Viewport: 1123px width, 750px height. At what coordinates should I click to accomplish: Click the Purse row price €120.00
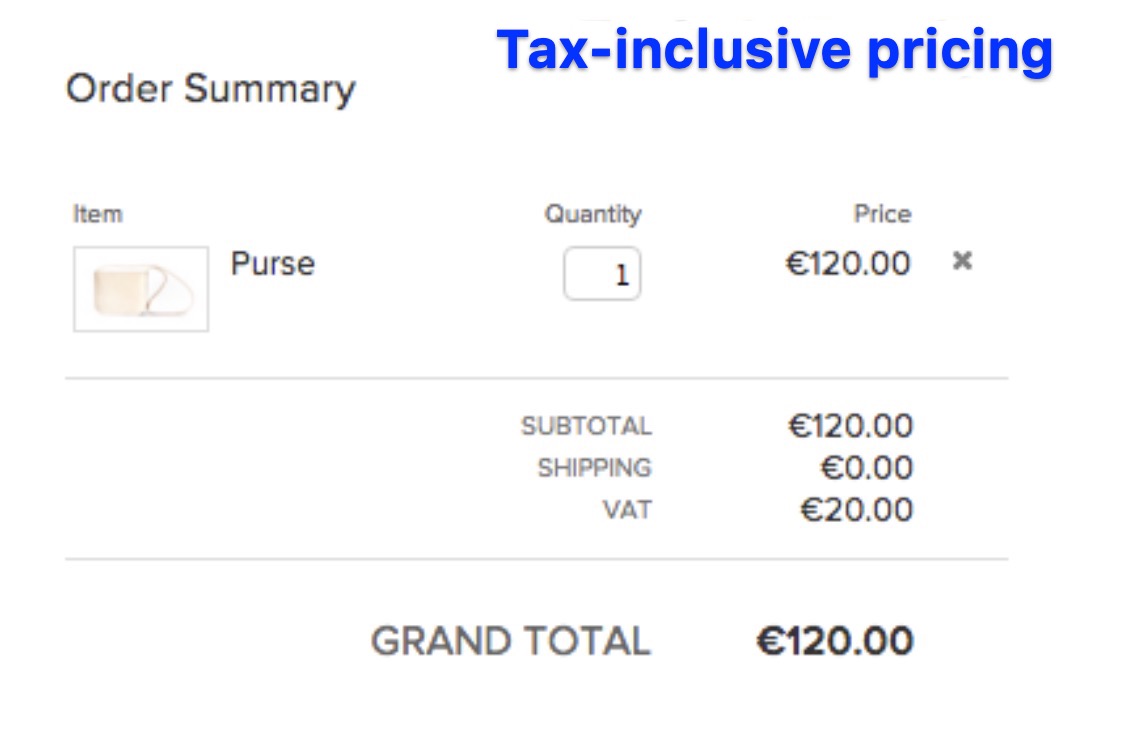pos(848,264)
